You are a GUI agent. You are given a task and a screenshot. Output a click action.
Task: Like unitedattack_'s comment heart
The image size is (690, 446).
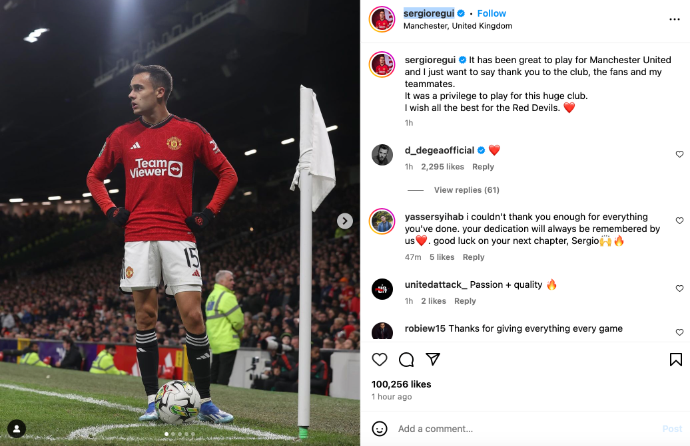click(x=679, y=289)
